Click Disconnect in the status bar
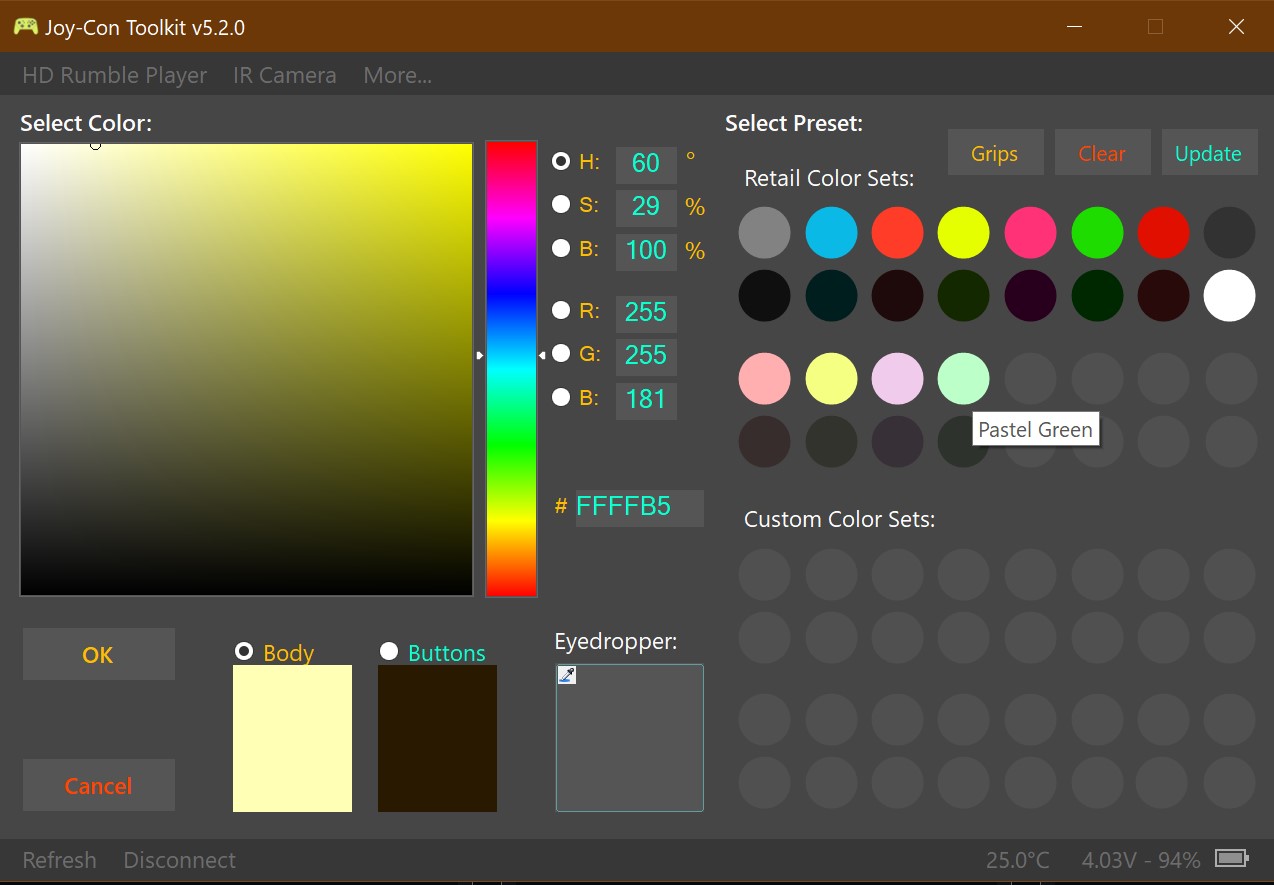The height and width of the screenshot is (885, 1274). [x=180, y=860]
